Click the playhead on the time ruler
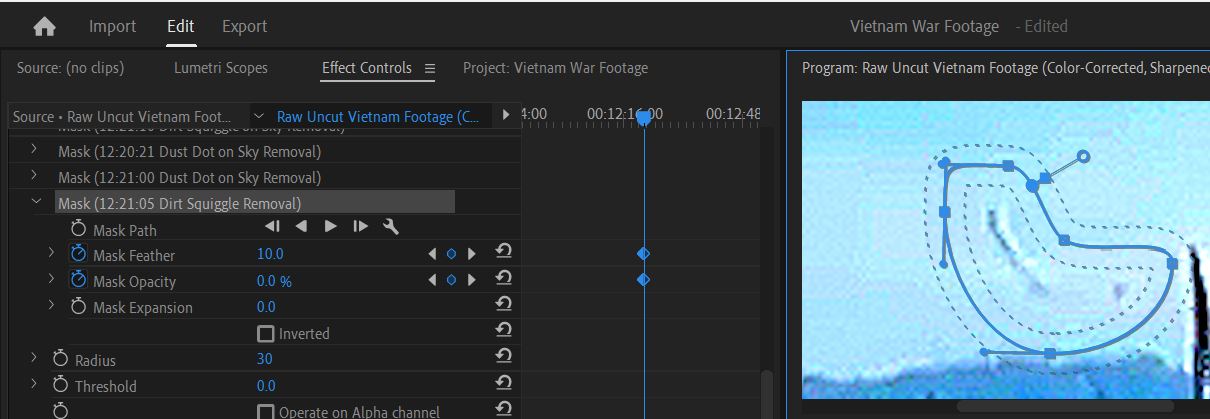 pyautogui.click(x=644, y=118)
